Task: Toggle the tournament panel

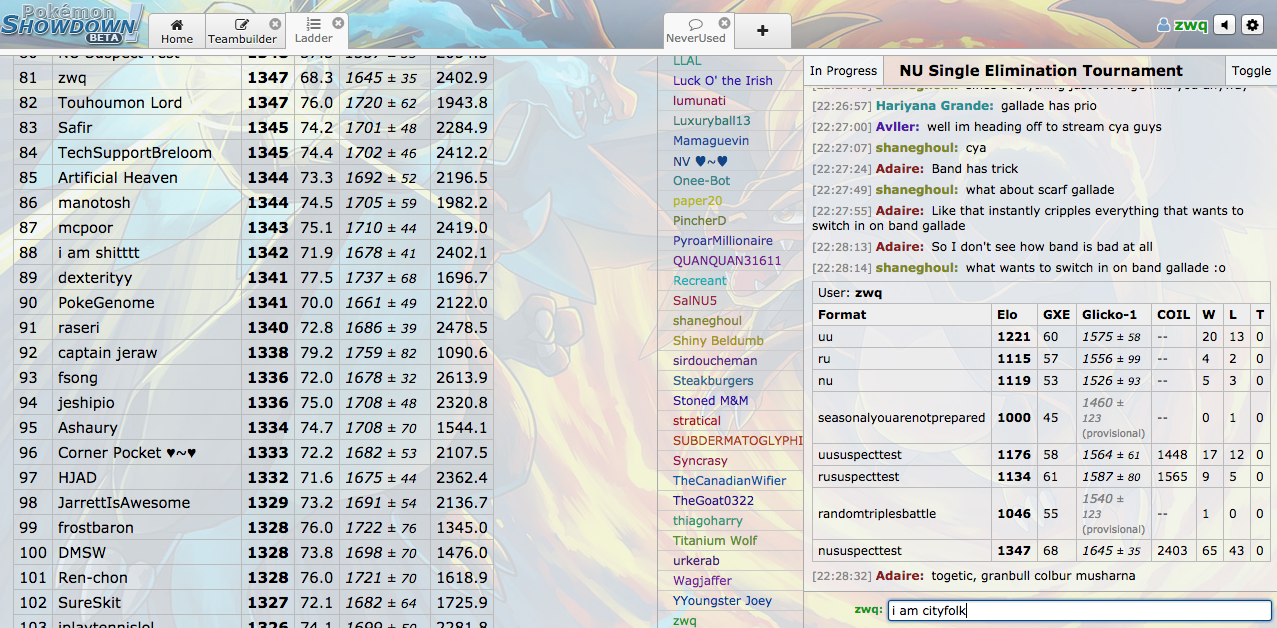Action: [1251, 71]
